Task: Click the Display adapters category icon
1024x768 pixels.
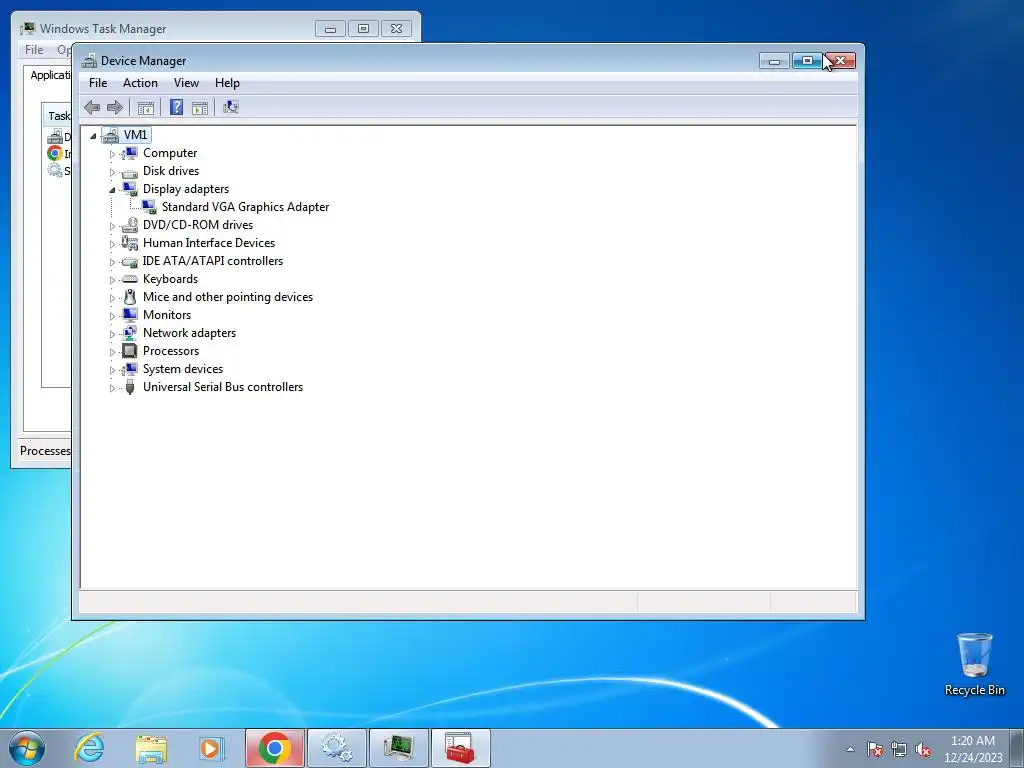Action: (129, 189)
